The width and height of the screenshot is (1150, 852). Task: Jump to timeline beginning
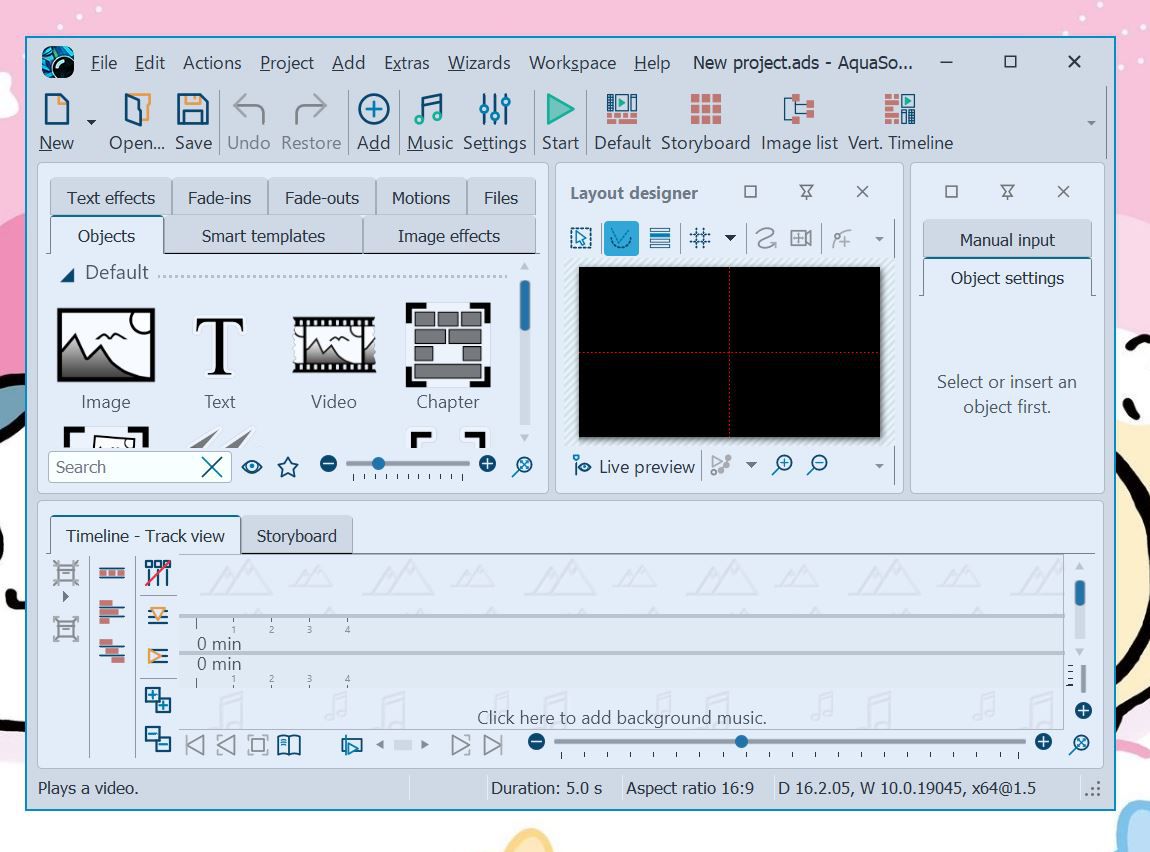point(194,745)
